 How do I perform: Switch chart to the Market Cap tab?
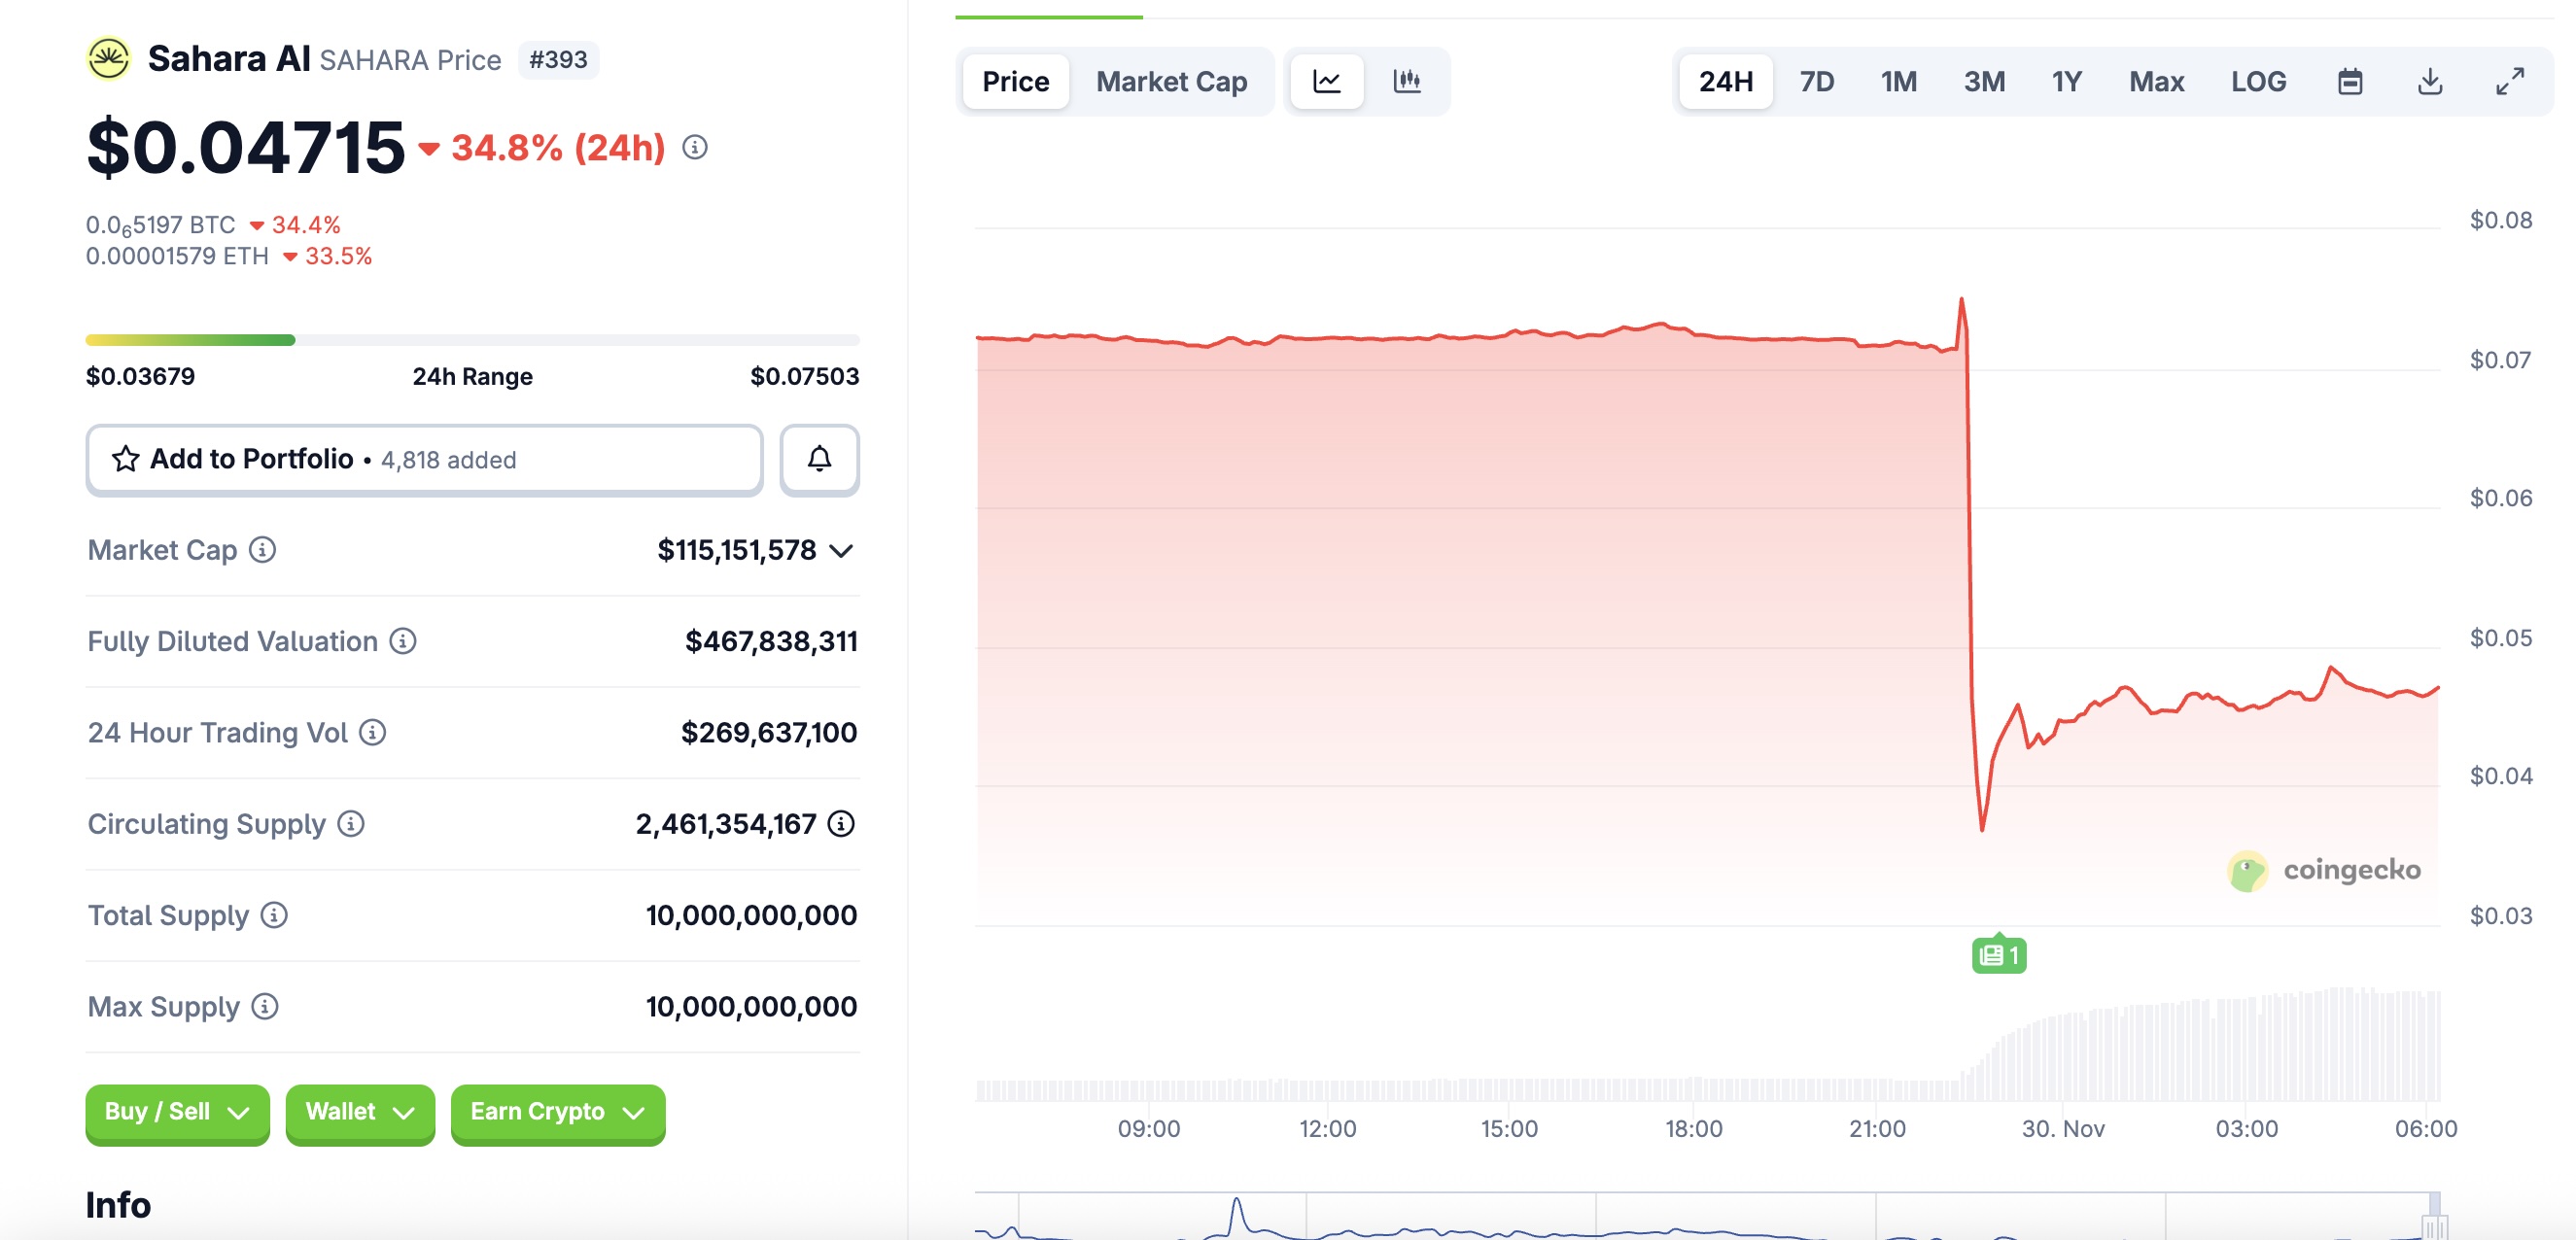click(x=1172, y=81)
